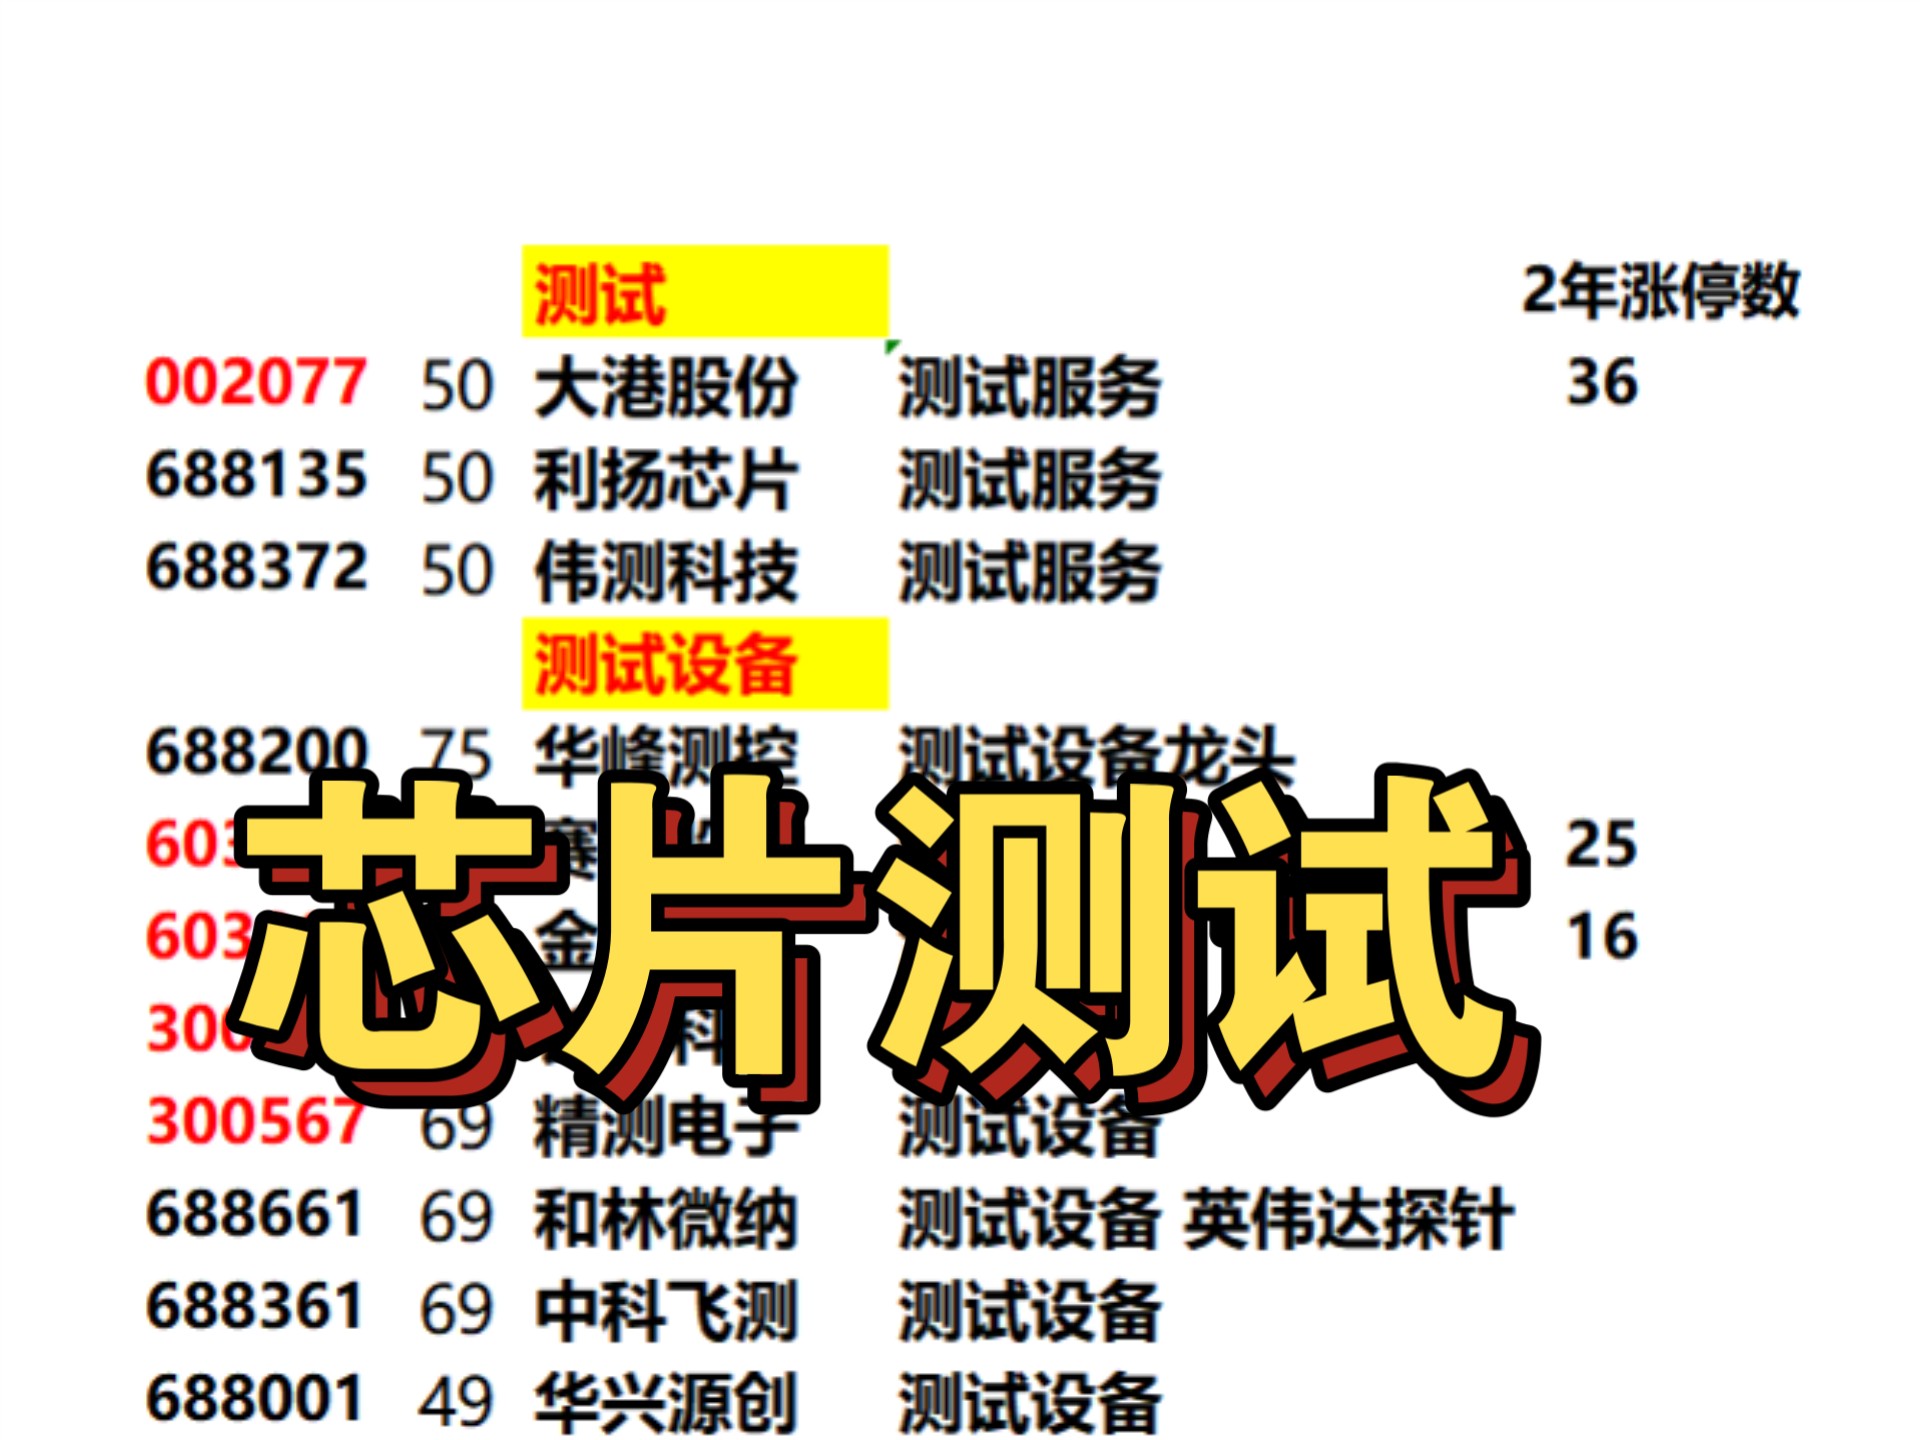The image size is (1920, 1440).
Task: Select stock code 688200
Action: click(256, 750)
